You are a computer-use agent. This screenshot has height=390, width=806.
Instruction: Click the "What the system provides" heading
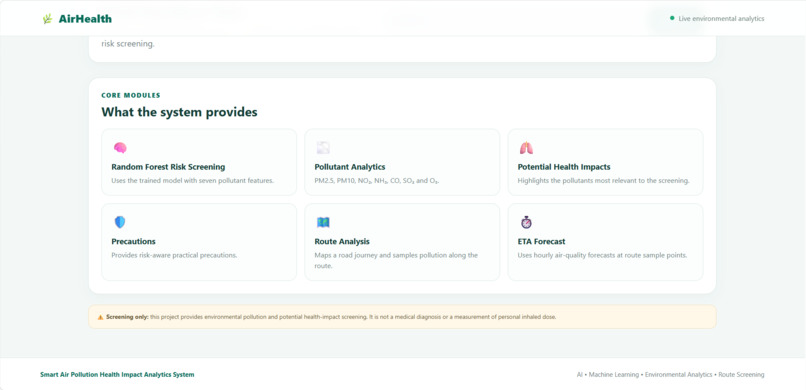point(179,112)
